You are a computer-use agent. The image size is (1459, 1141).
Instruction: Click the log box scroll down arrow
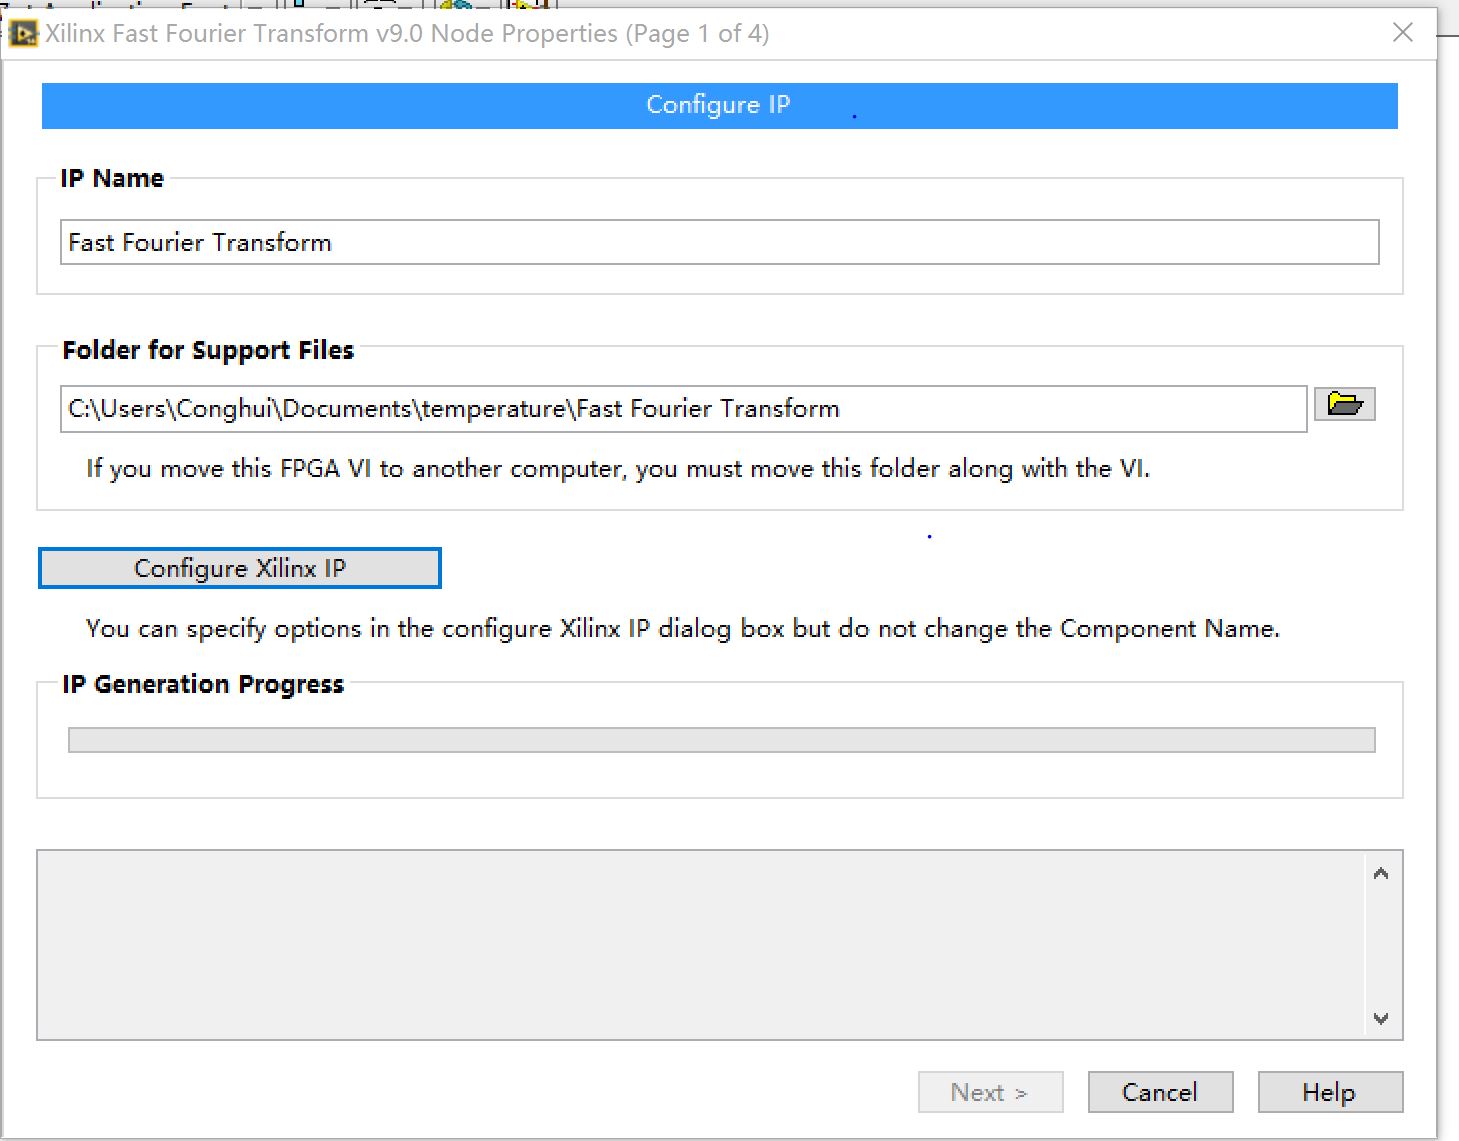pos(1381,1019)
